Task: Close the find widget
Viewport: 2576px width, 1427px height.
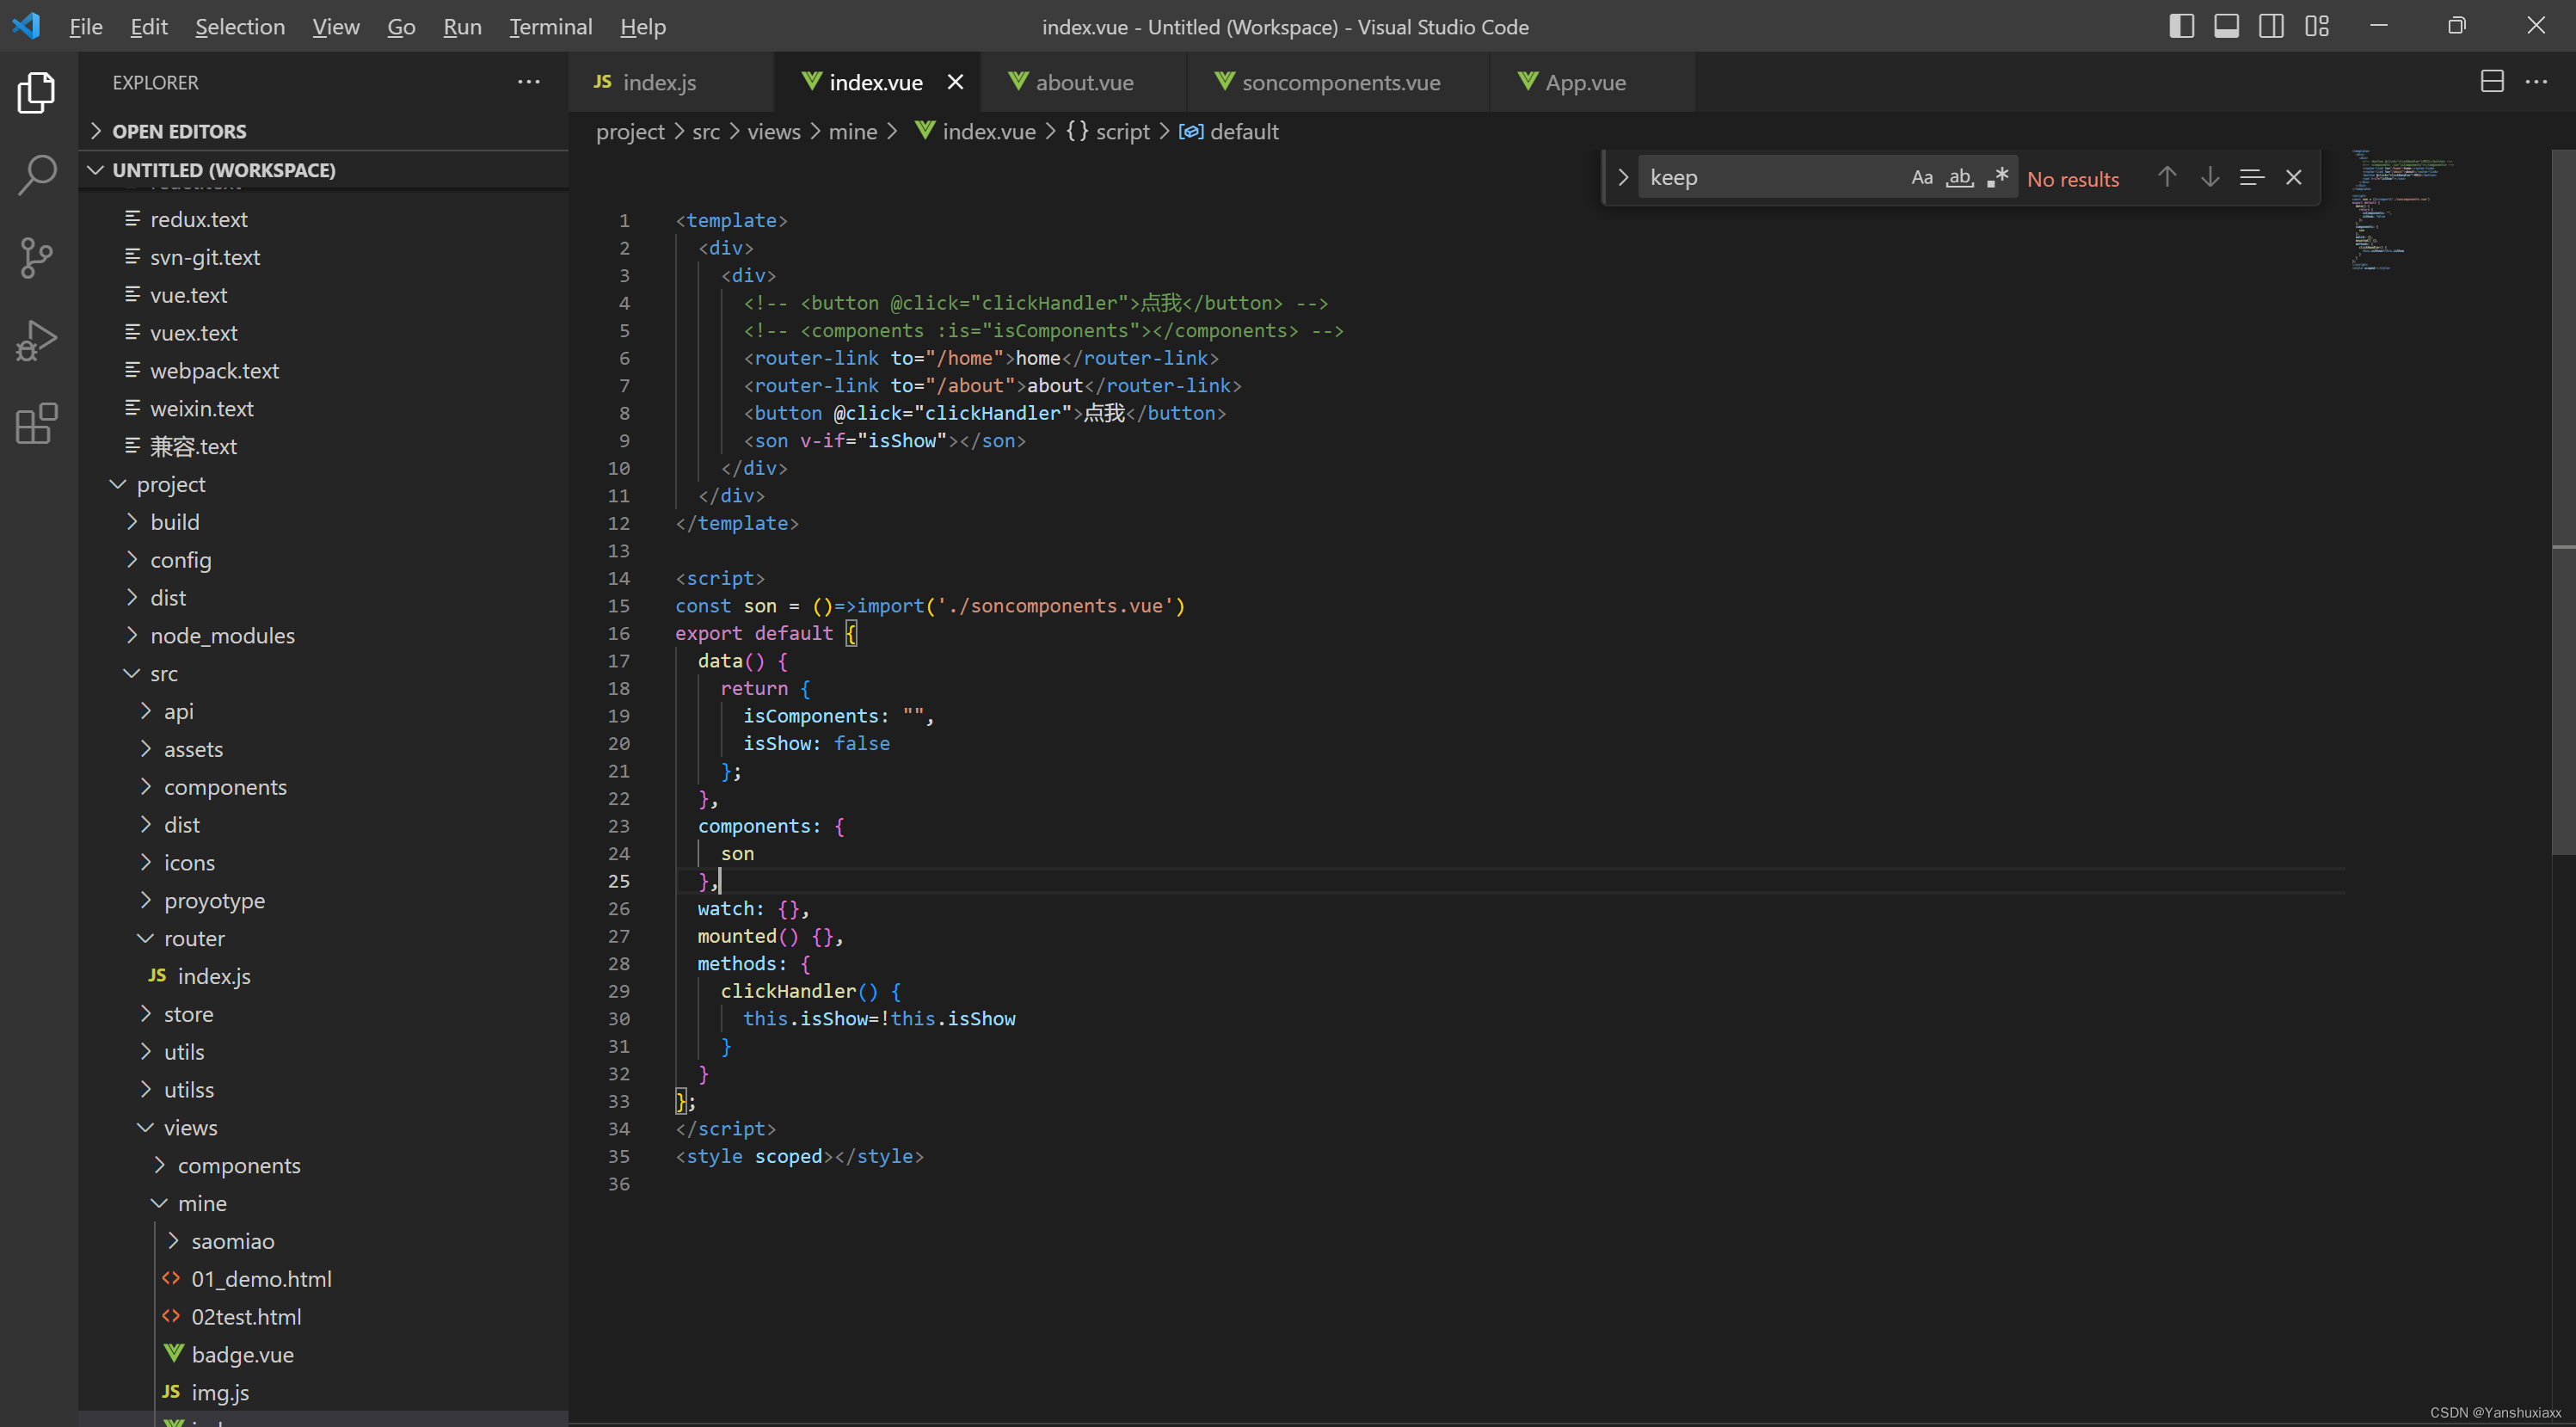Action: (x=2294, y=178)
